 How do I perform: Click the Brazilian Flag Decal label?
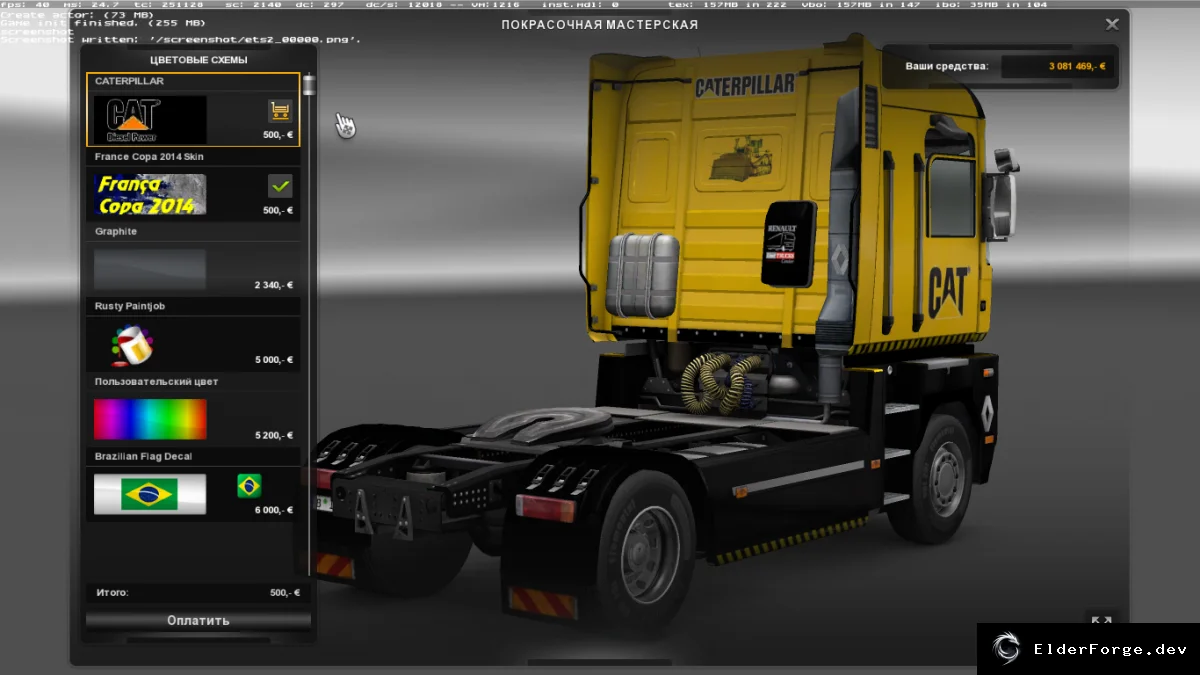pyautogui.click(x=143, y=457)
